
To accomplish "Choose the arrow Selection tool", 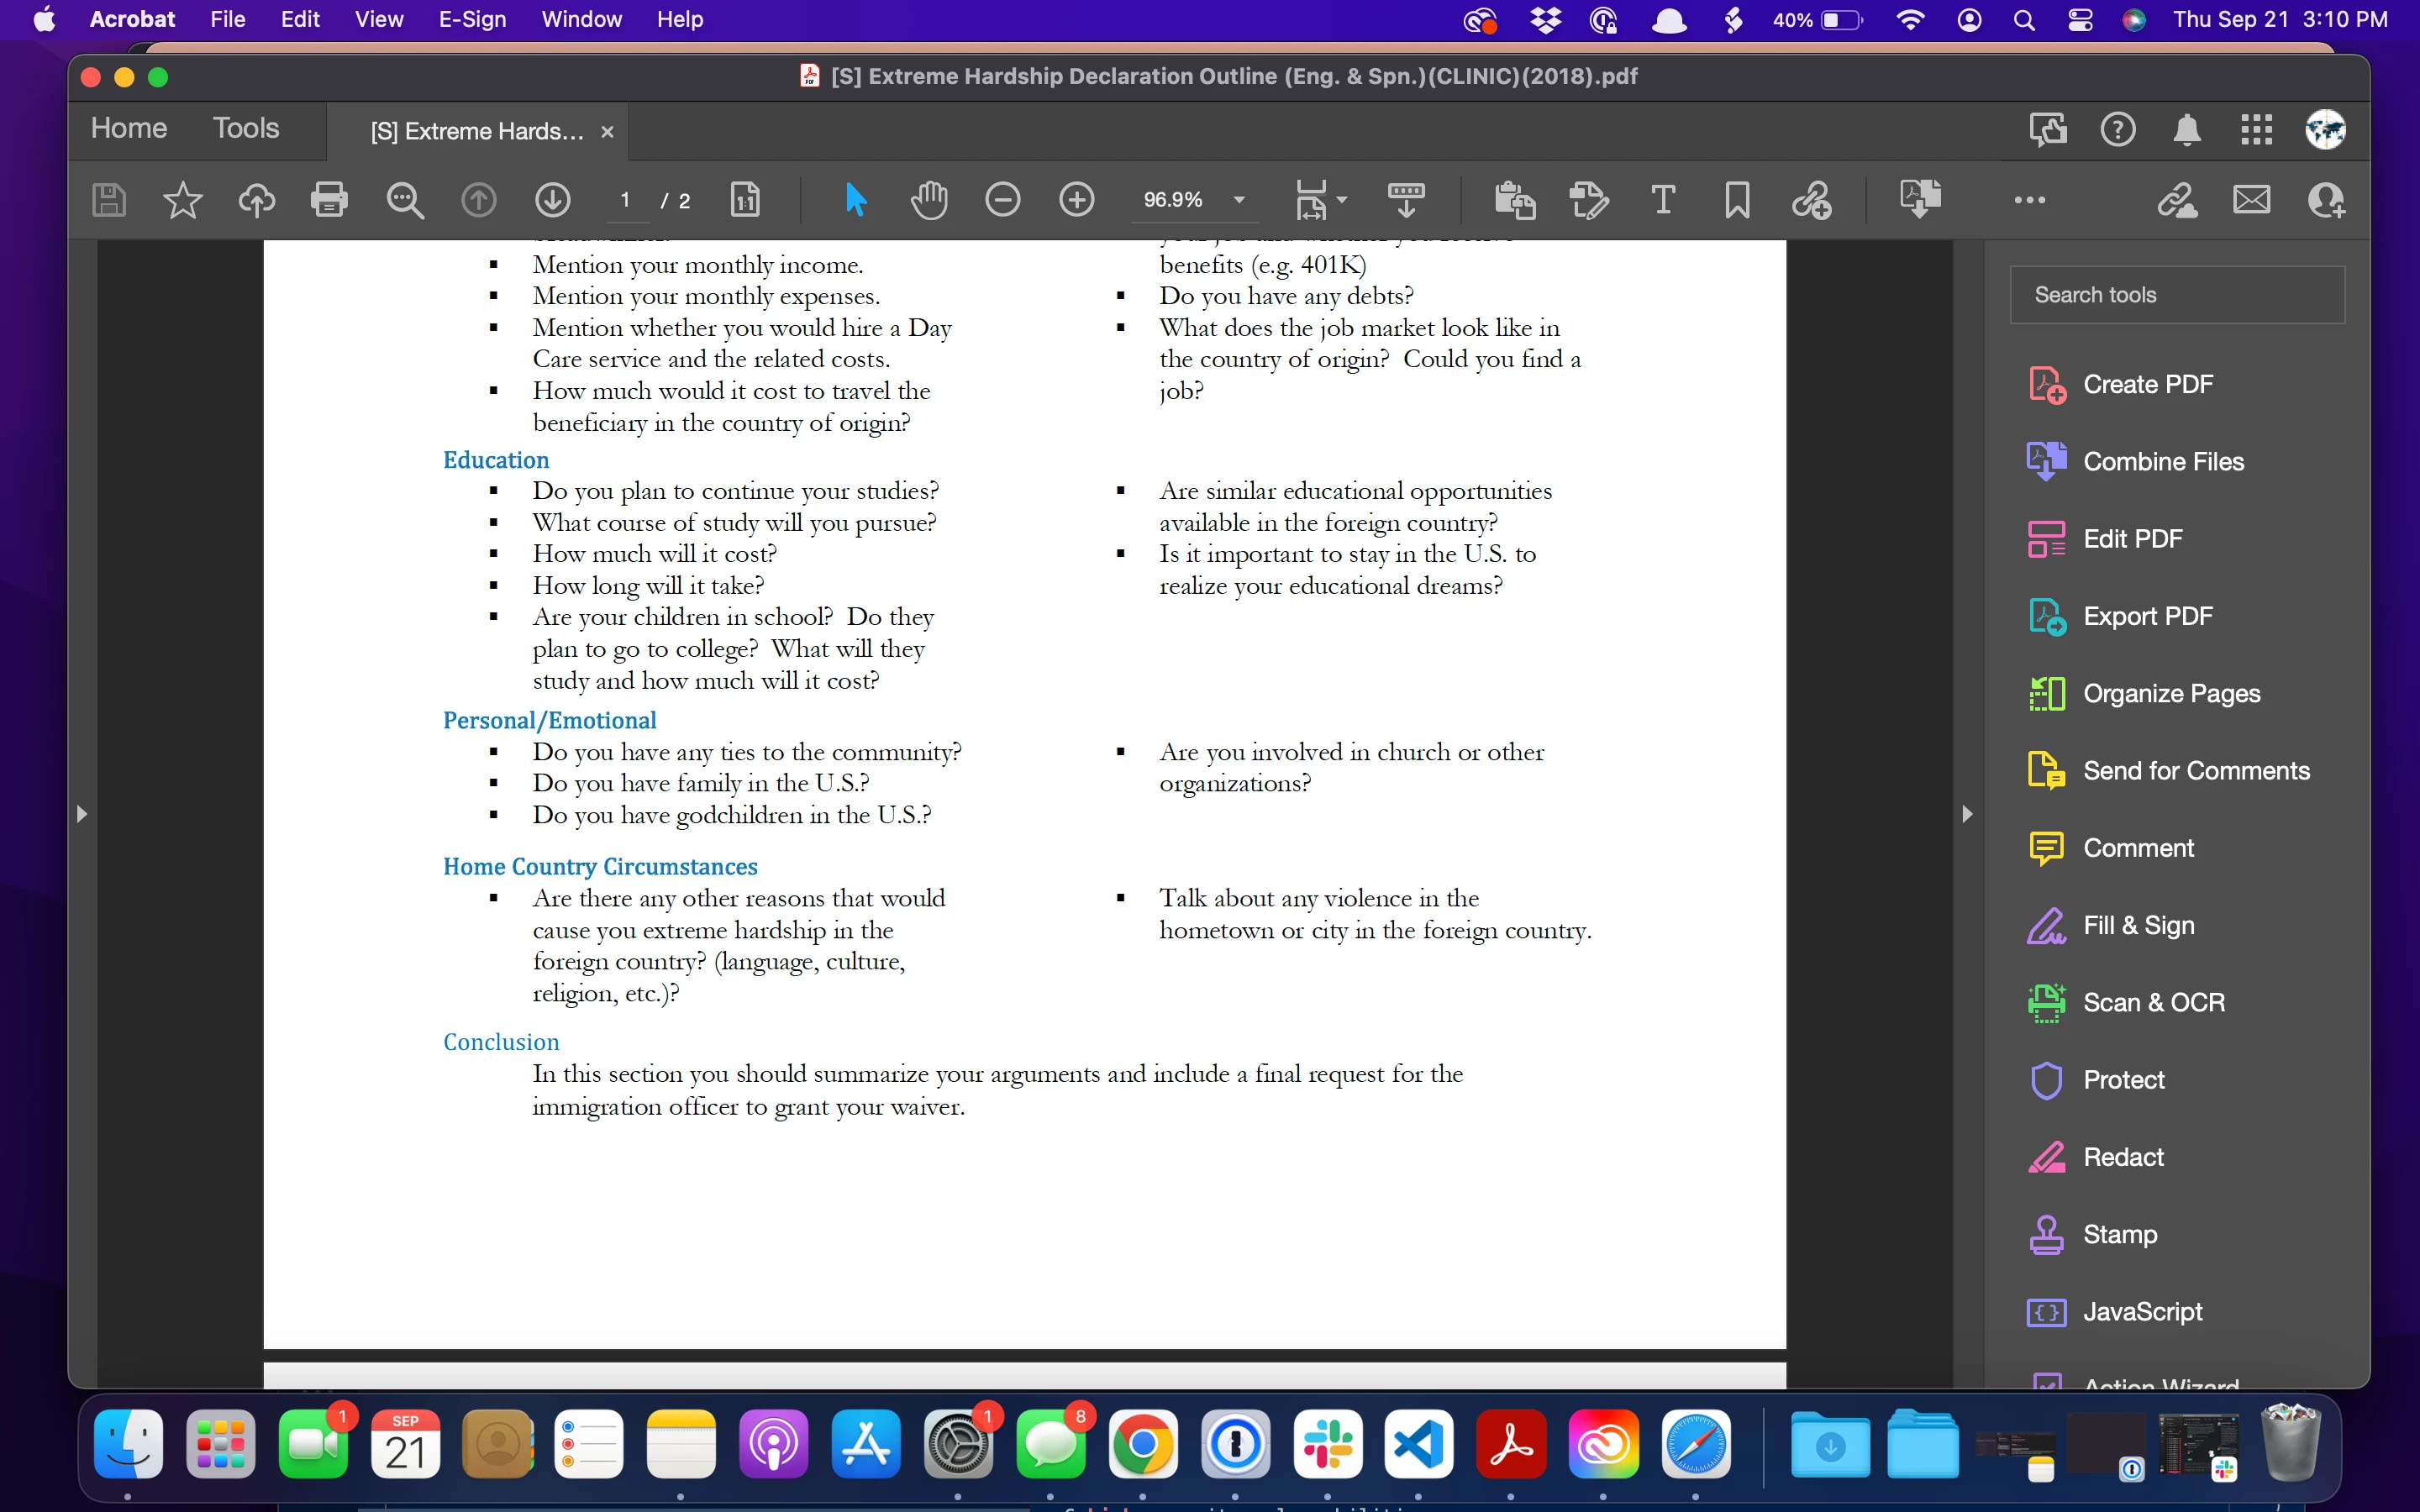I will point(855,200).
